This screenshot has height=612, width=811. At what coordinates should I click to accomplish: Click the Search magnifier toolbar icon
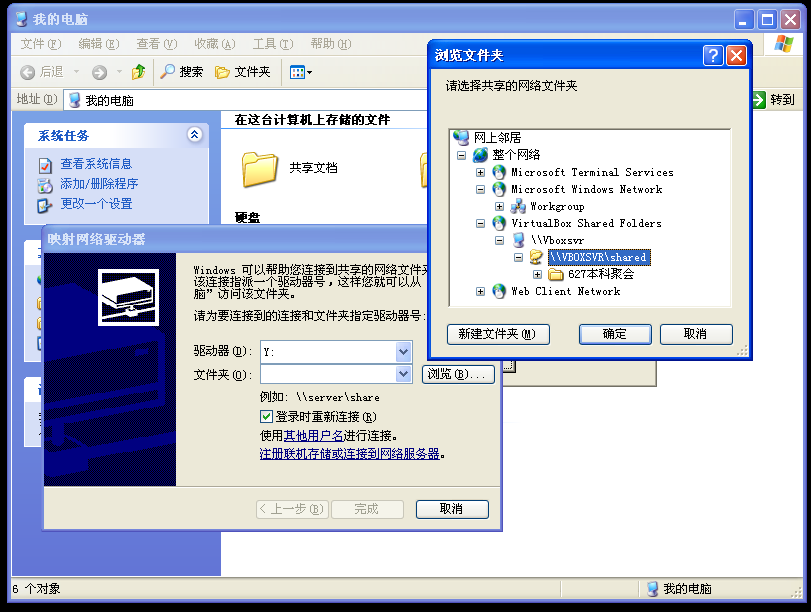coord(168,72)
